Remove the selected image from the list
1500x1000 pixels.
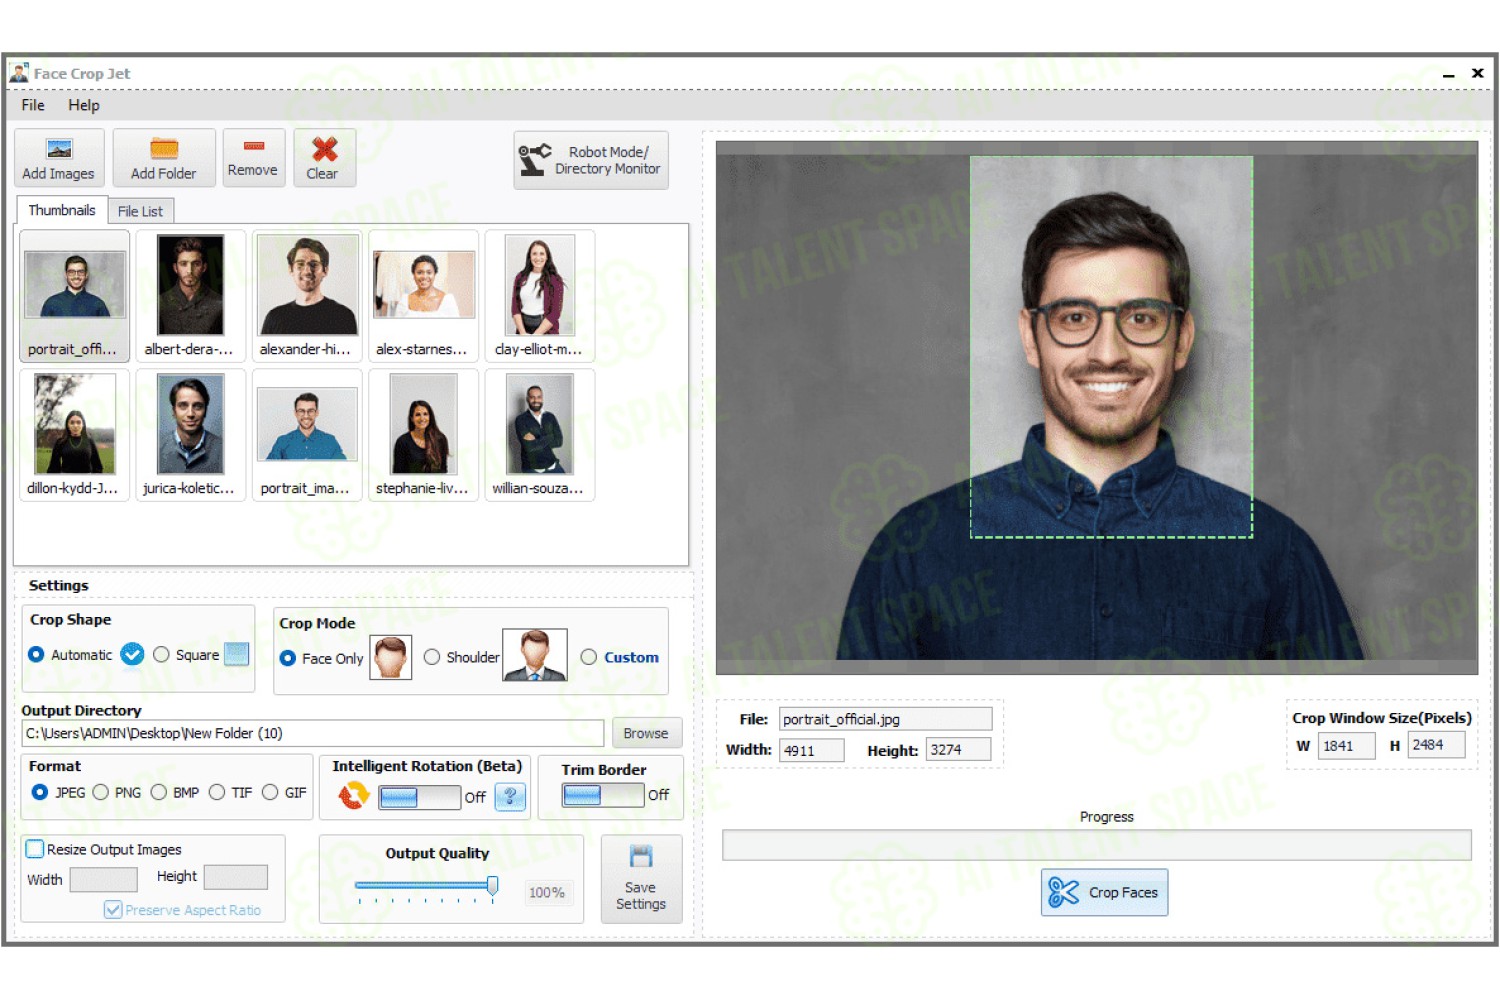pos(253,158)
